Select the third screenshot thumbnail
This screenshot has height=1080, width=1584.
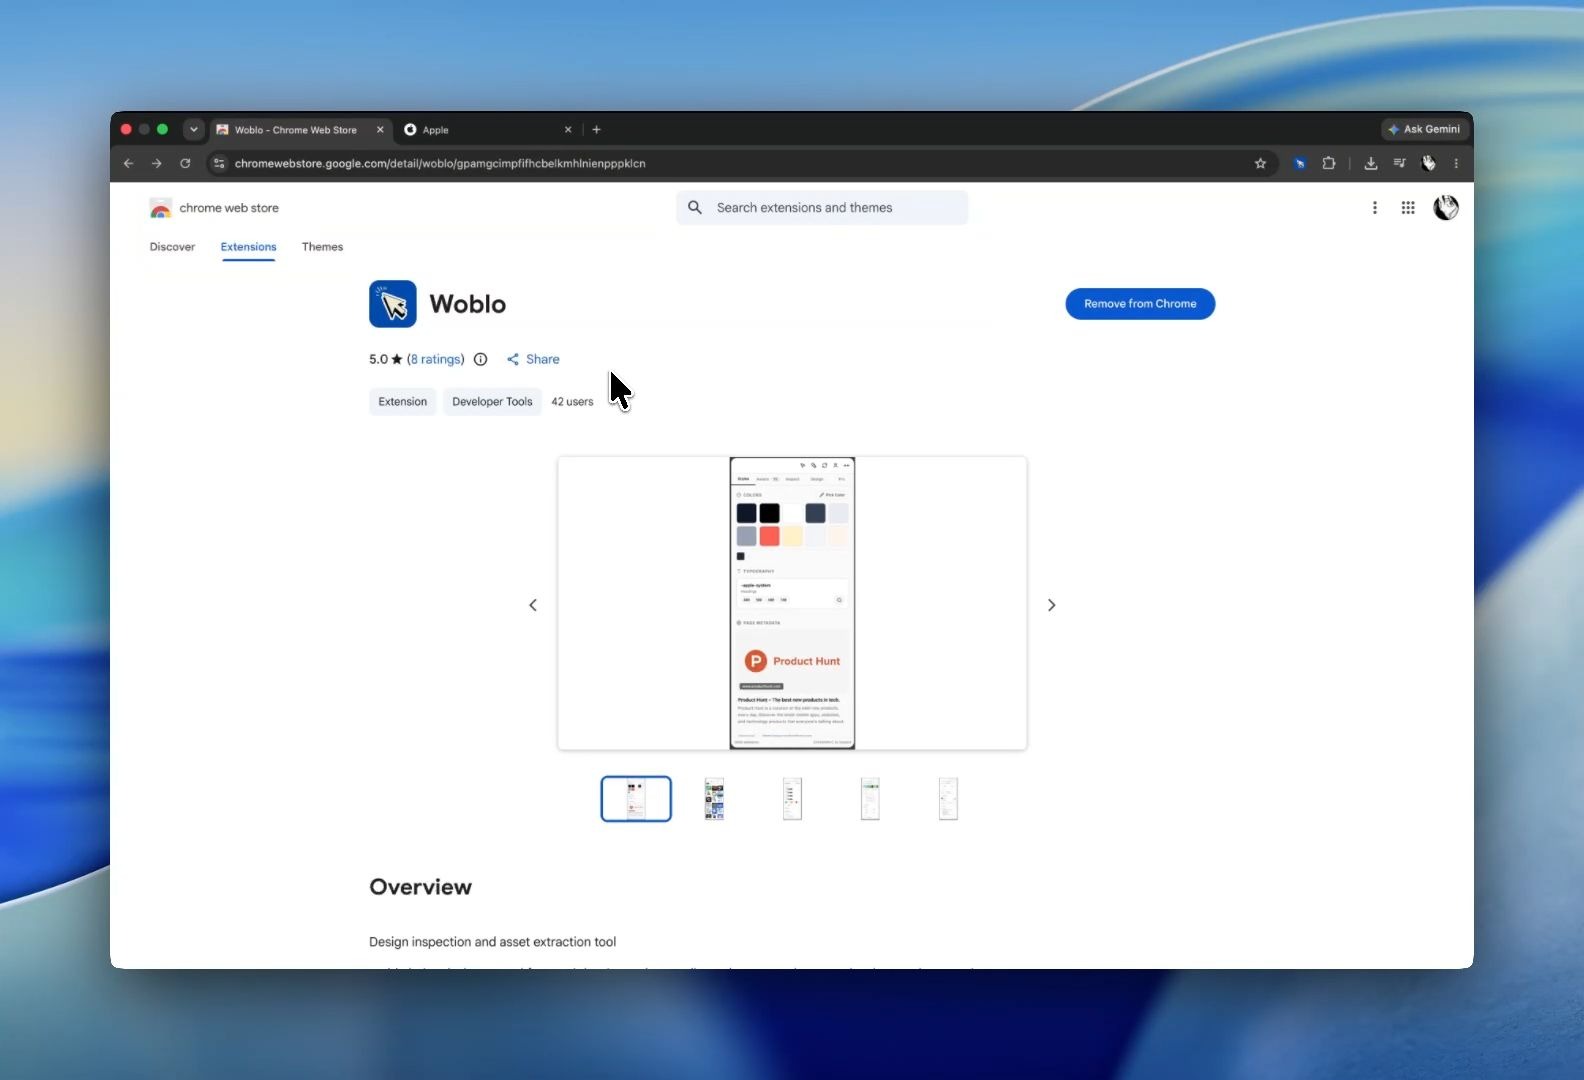click(x=792, y=799)
